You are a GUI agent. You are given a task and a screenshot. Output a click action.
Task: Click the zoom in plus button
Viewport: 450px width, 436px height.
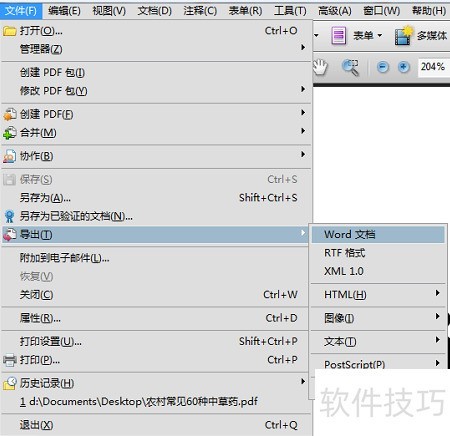point(403,67)
